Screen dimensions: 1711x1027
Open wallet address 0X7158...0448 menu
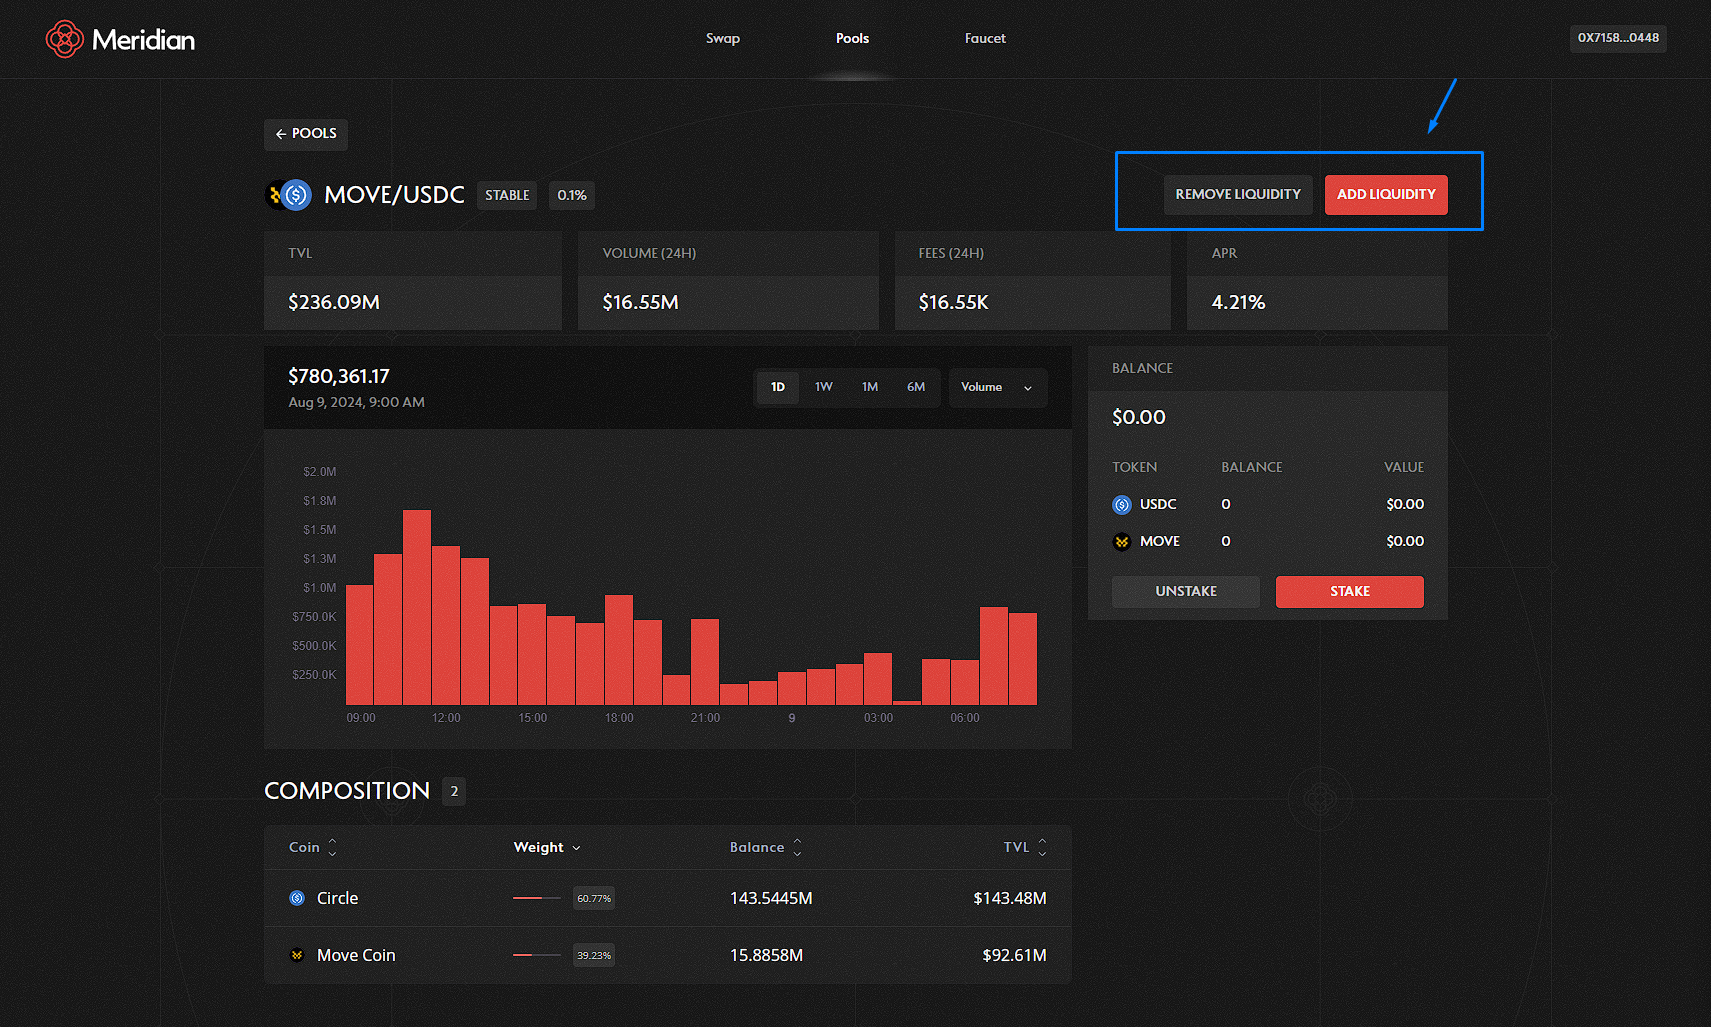pyautogui.click(x=1618, y=38)
